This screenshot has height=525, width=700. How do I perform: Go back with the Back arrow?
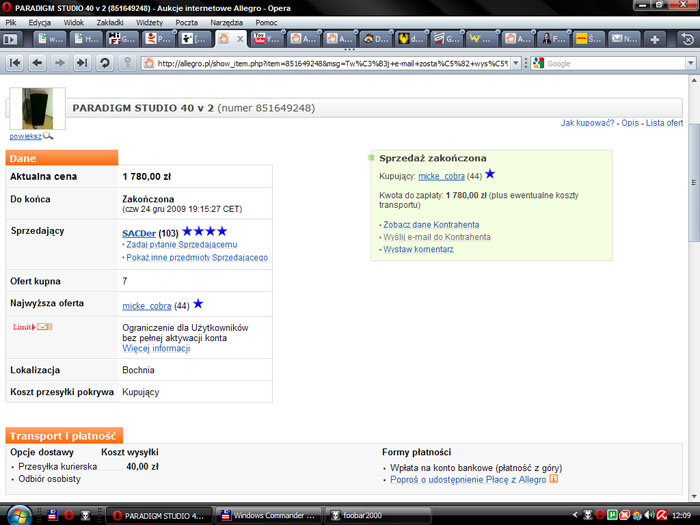click(x=37, y=63)
